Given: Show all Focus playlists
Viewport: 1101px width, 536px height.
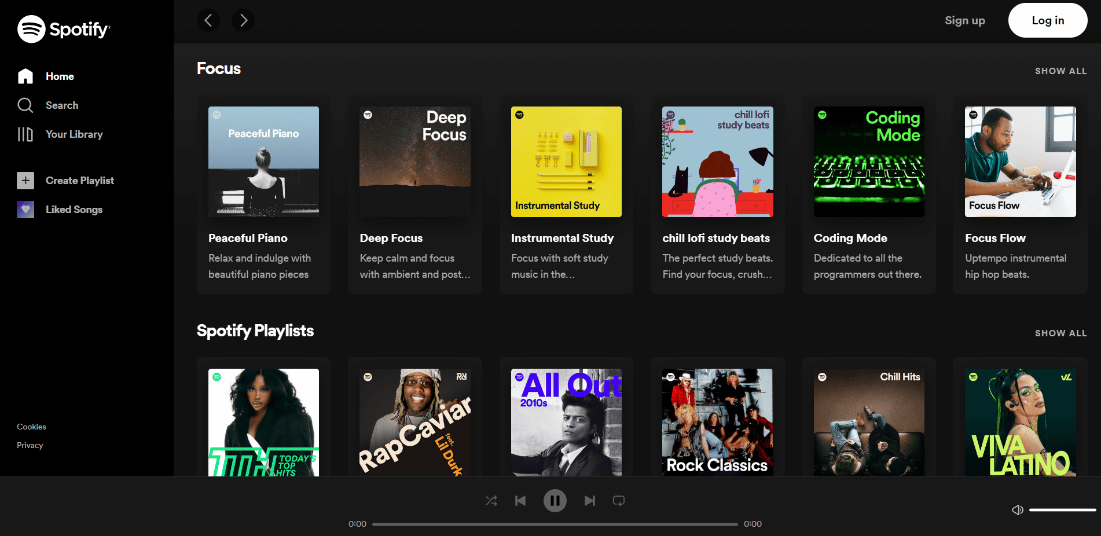Looking at the screenshot, I should 1060,71.
